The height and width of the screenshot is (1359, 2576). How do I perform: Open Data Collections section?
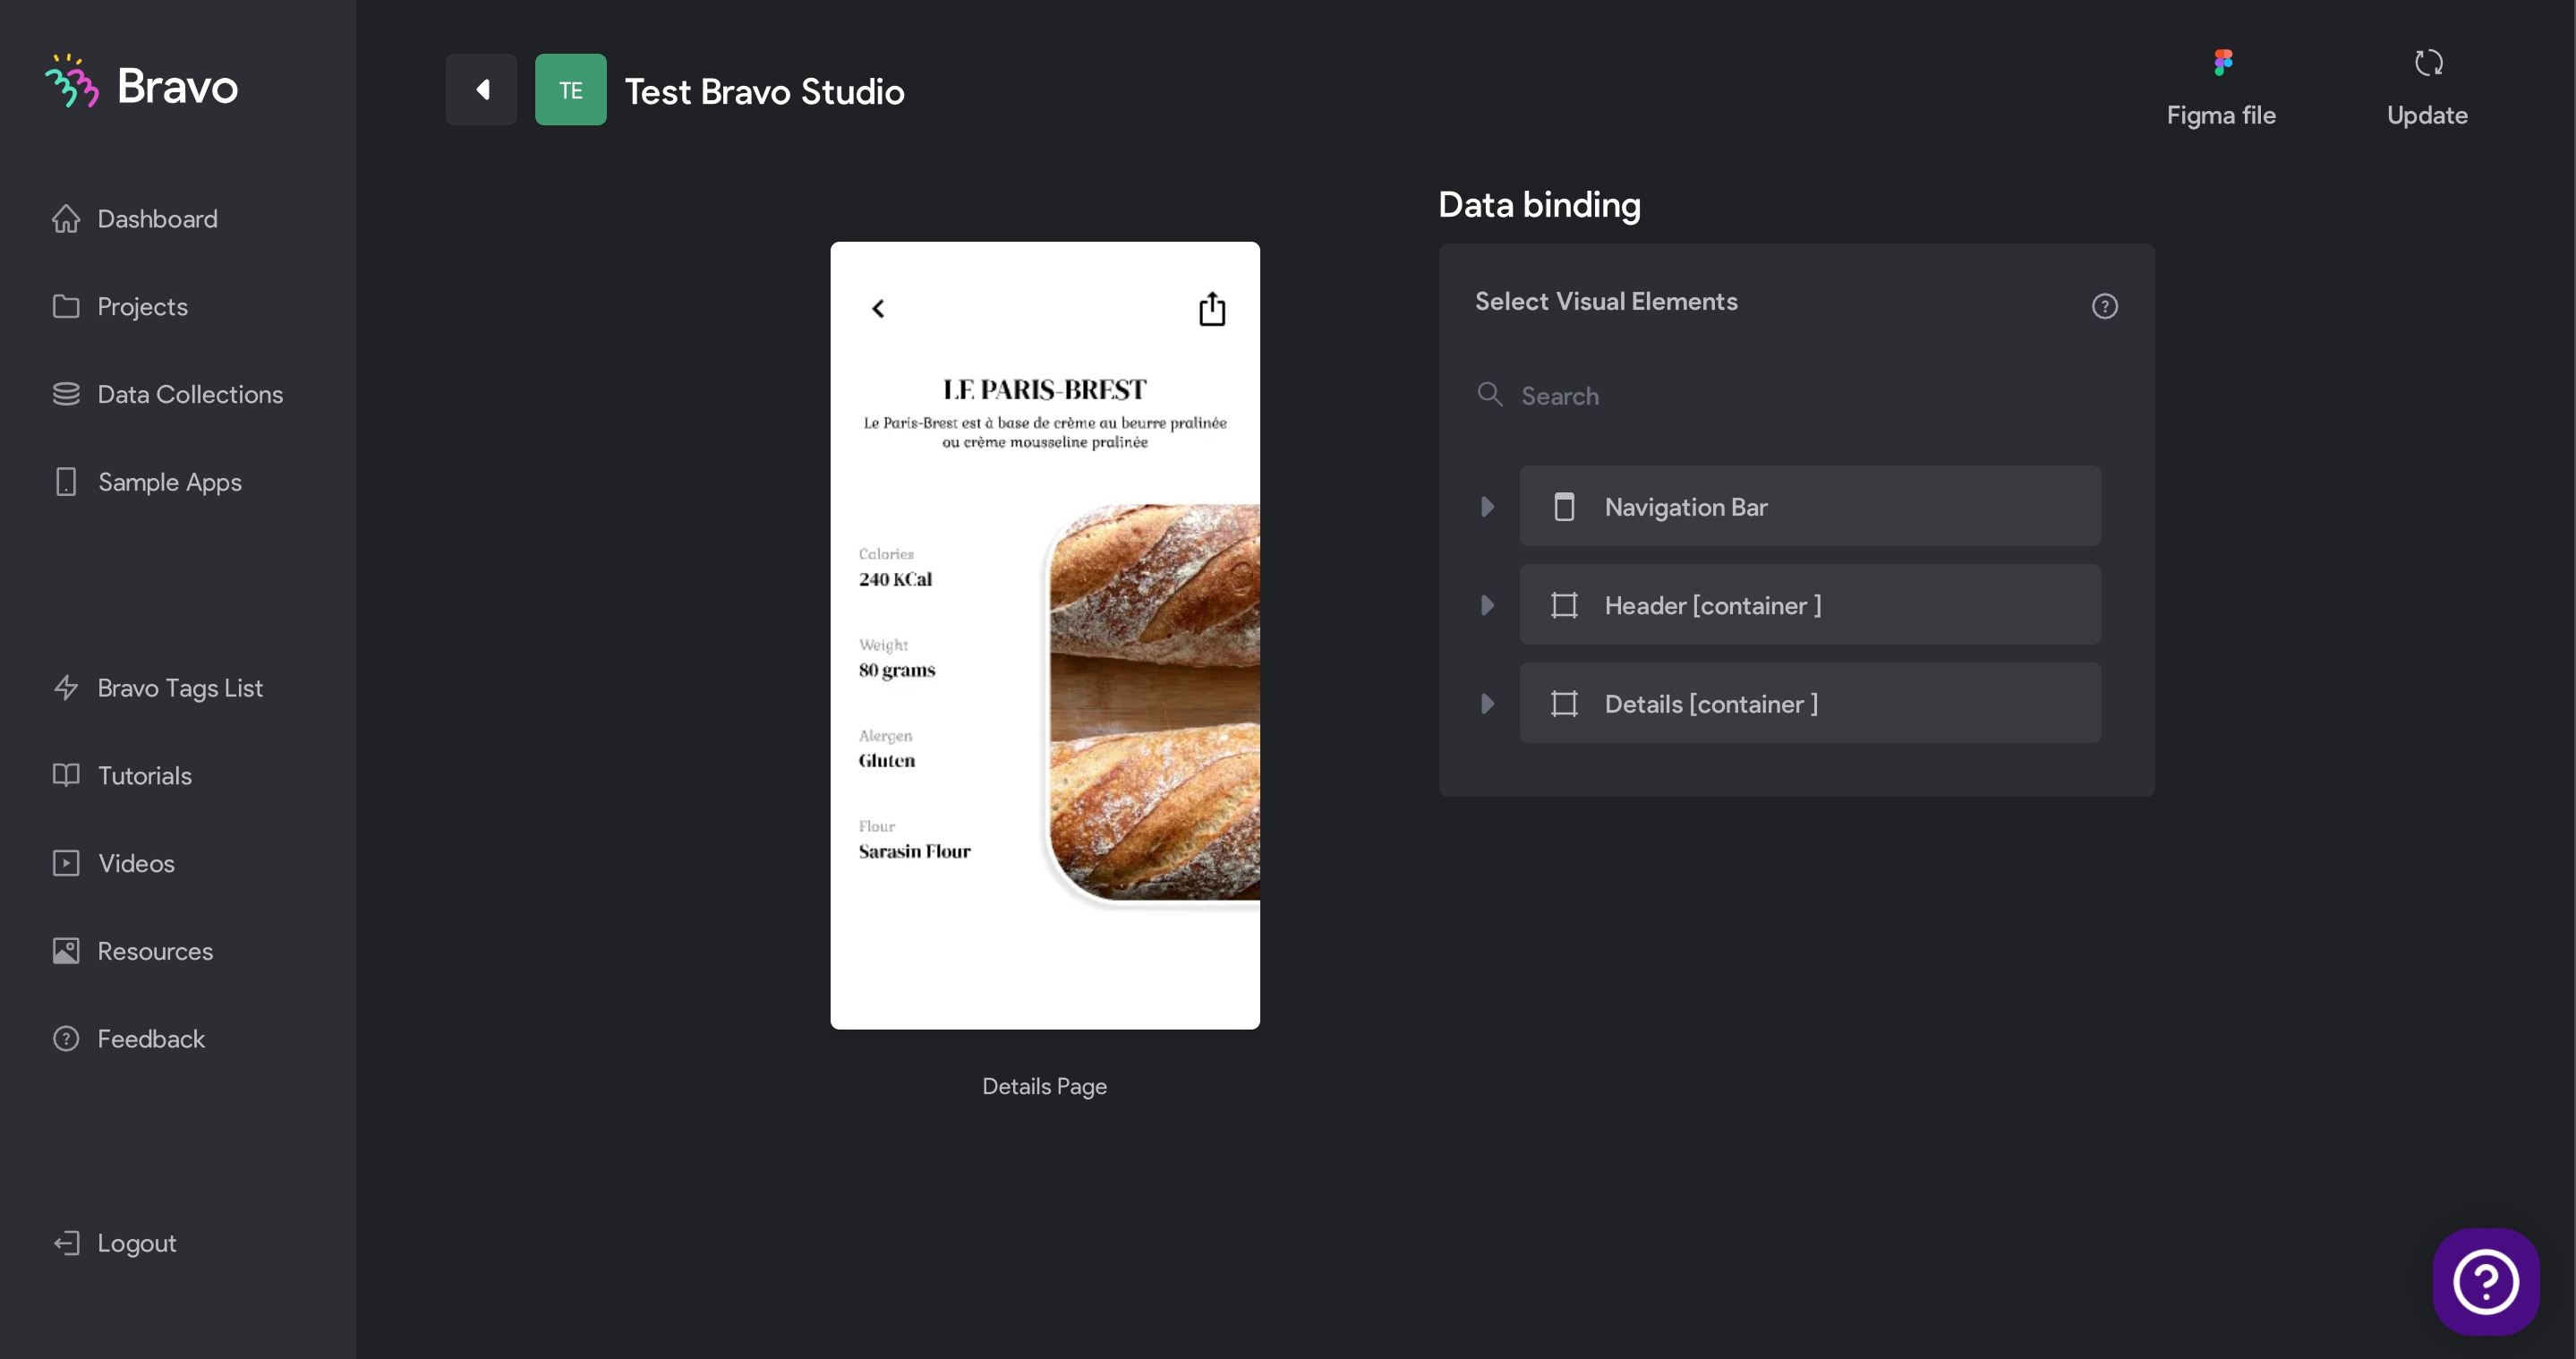point(168,394)
